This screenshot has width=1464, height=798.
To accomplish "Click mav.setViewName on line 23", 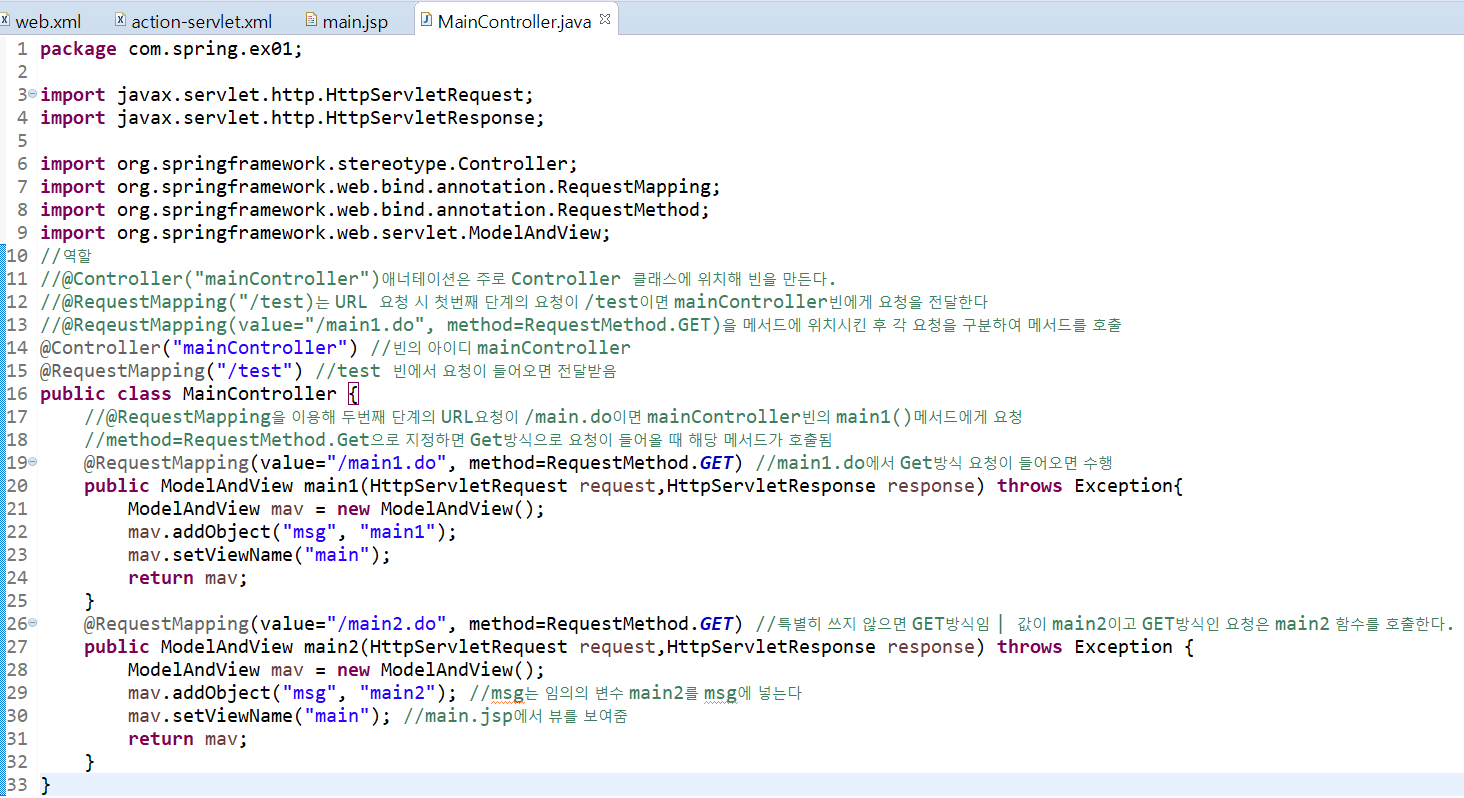I will point(210,555).
